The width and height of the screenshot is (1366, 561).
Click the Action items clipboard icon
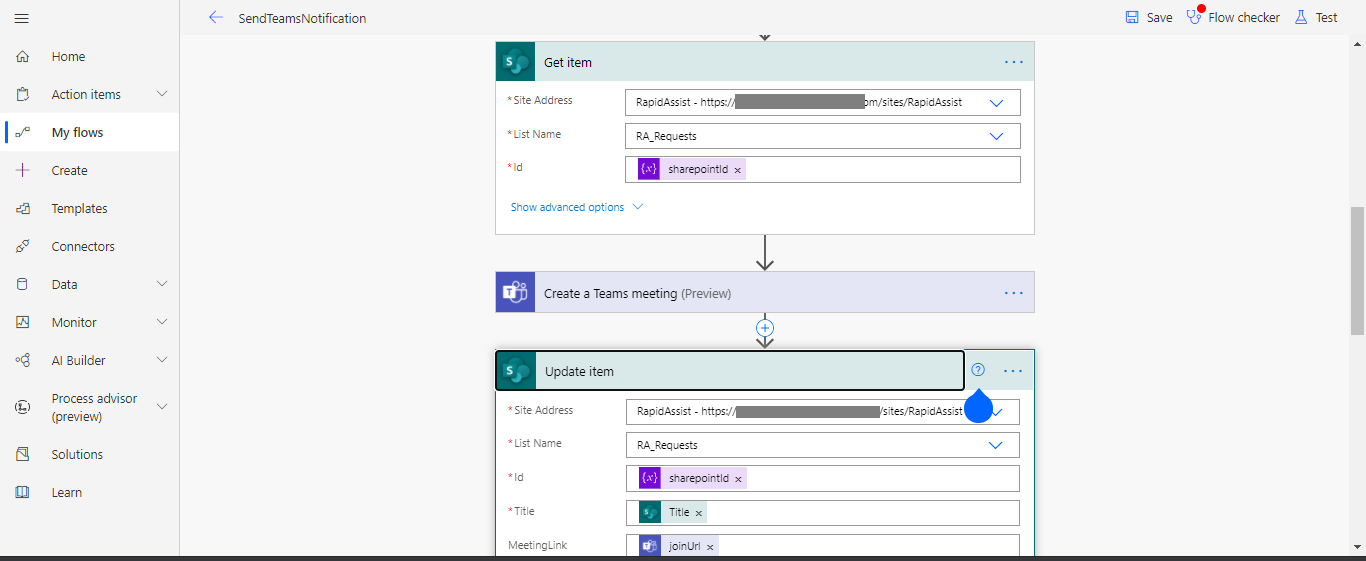tap(23, 95)
